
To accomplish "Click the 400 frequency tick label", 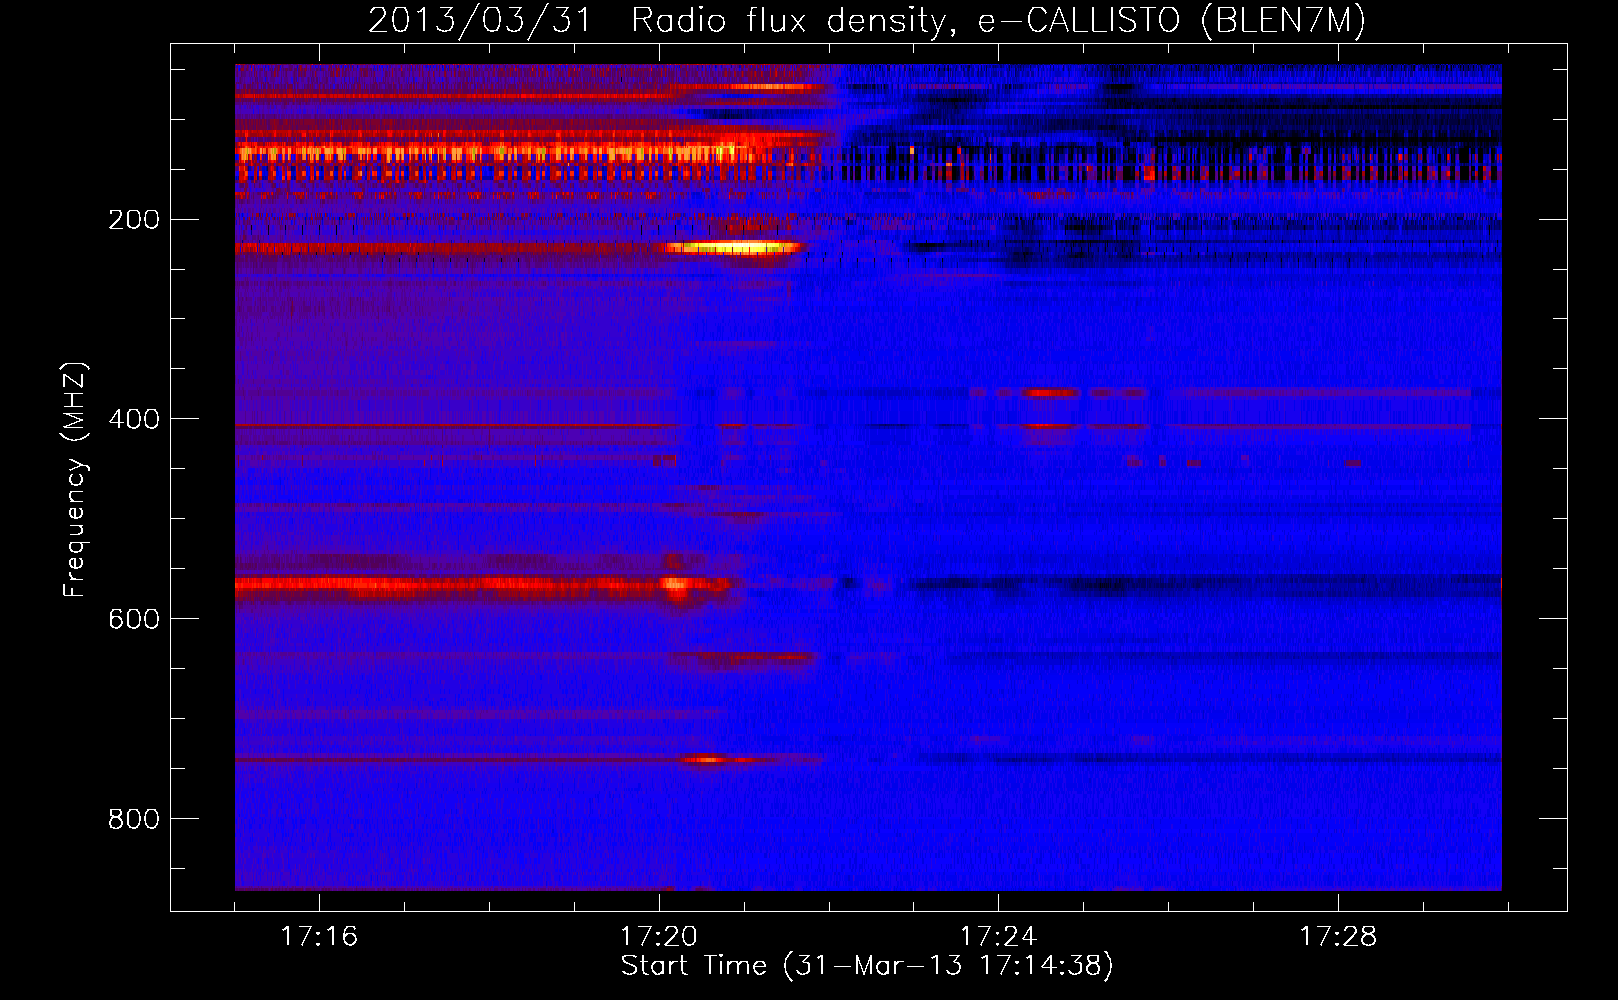I will point(134,419).
